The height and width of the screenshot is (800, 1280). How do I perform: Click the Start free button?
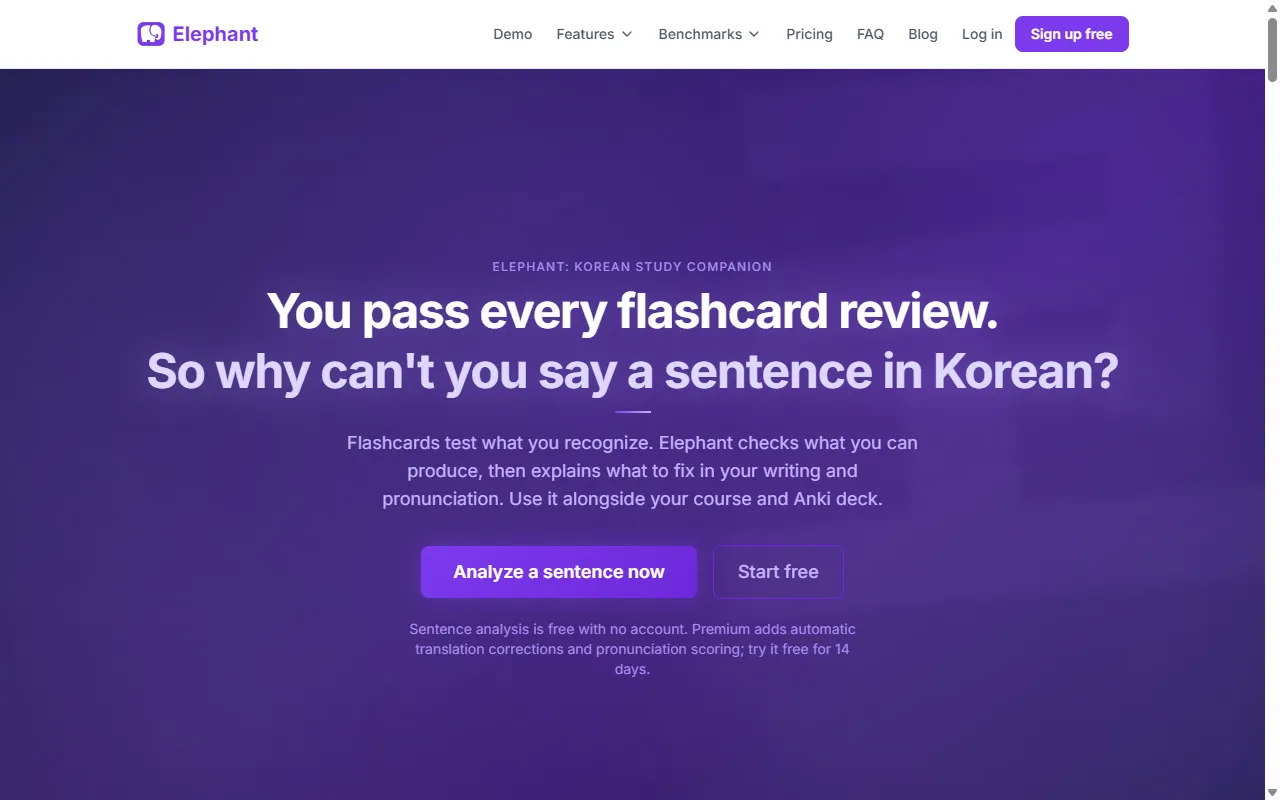[x=778, y=572]
